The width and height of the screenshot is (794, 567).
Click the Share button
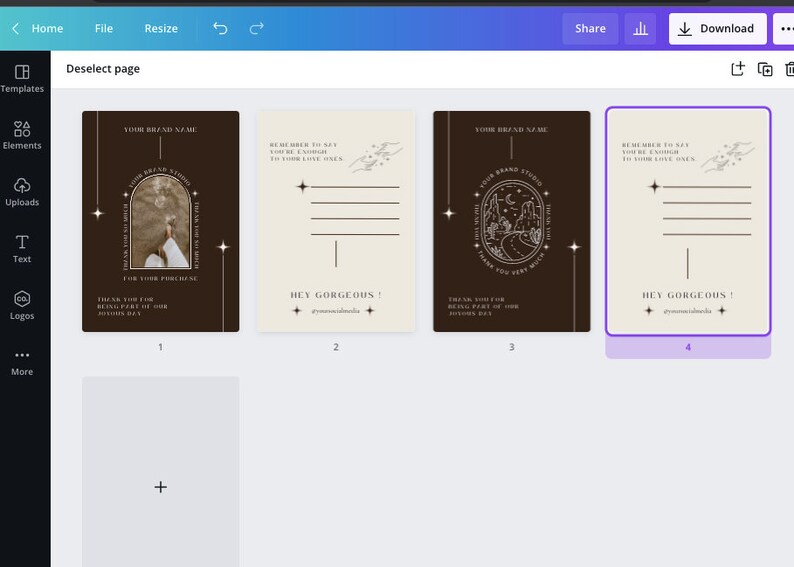590,28
